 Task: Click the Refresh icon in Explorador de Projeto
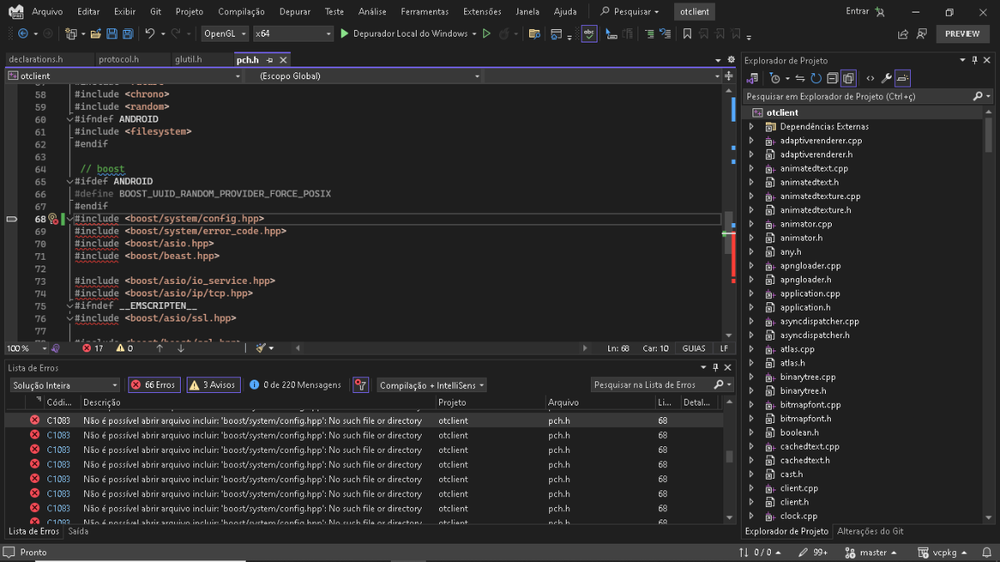click(x=816, y=78)
